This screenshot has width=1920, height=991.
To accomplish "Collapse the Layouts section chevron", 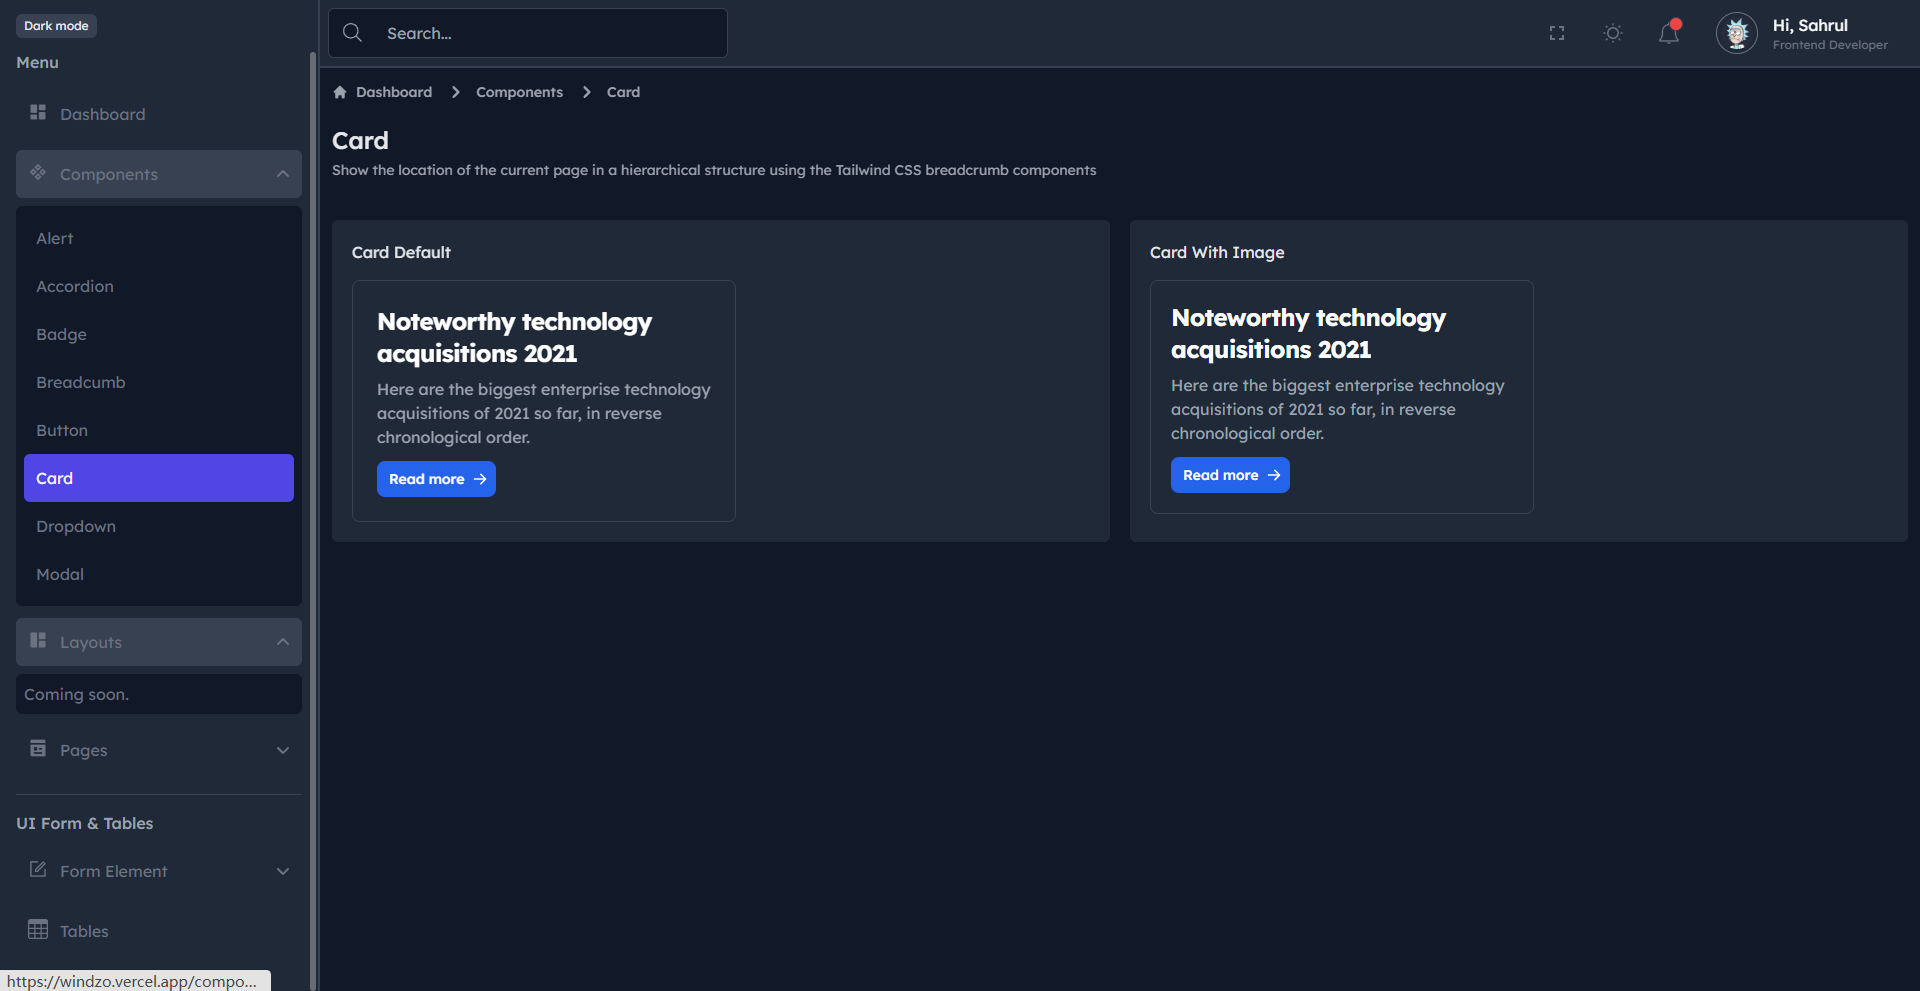I will pos(283,642).
